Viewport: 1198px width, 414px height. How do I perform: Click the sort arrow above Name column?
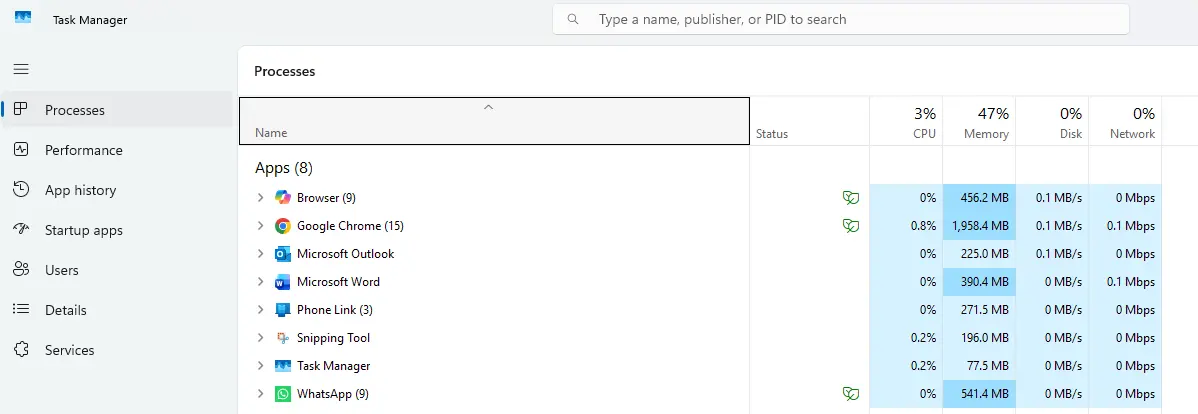click(488, 107)
